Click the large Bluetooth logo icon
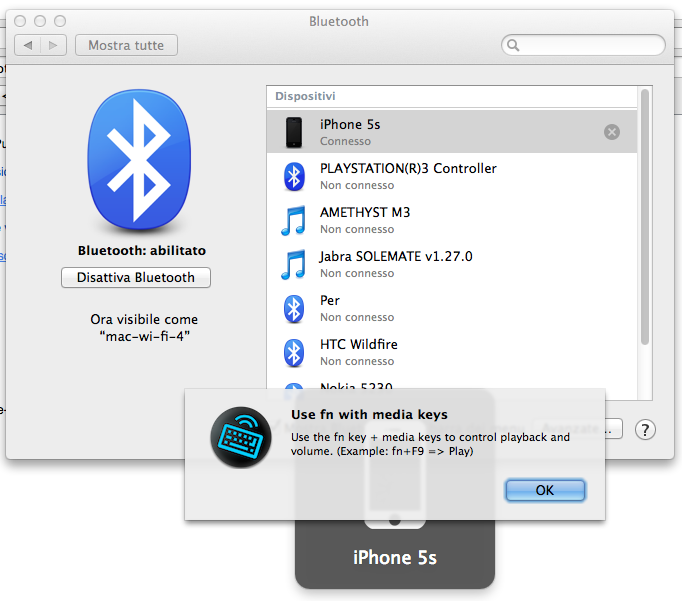This screenshot has height=601, width=682. coord(139,160)
